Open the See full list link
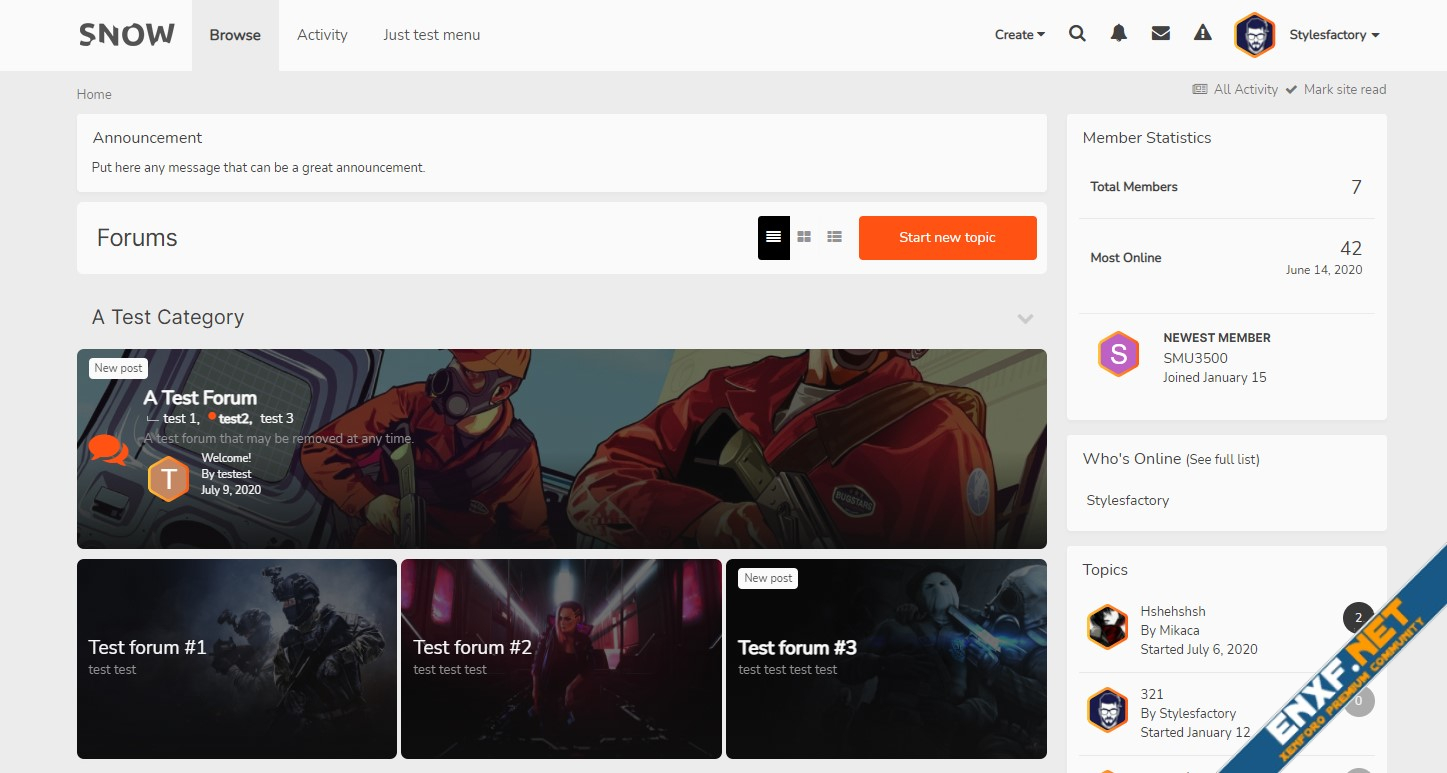 (x=1222, y=460)
